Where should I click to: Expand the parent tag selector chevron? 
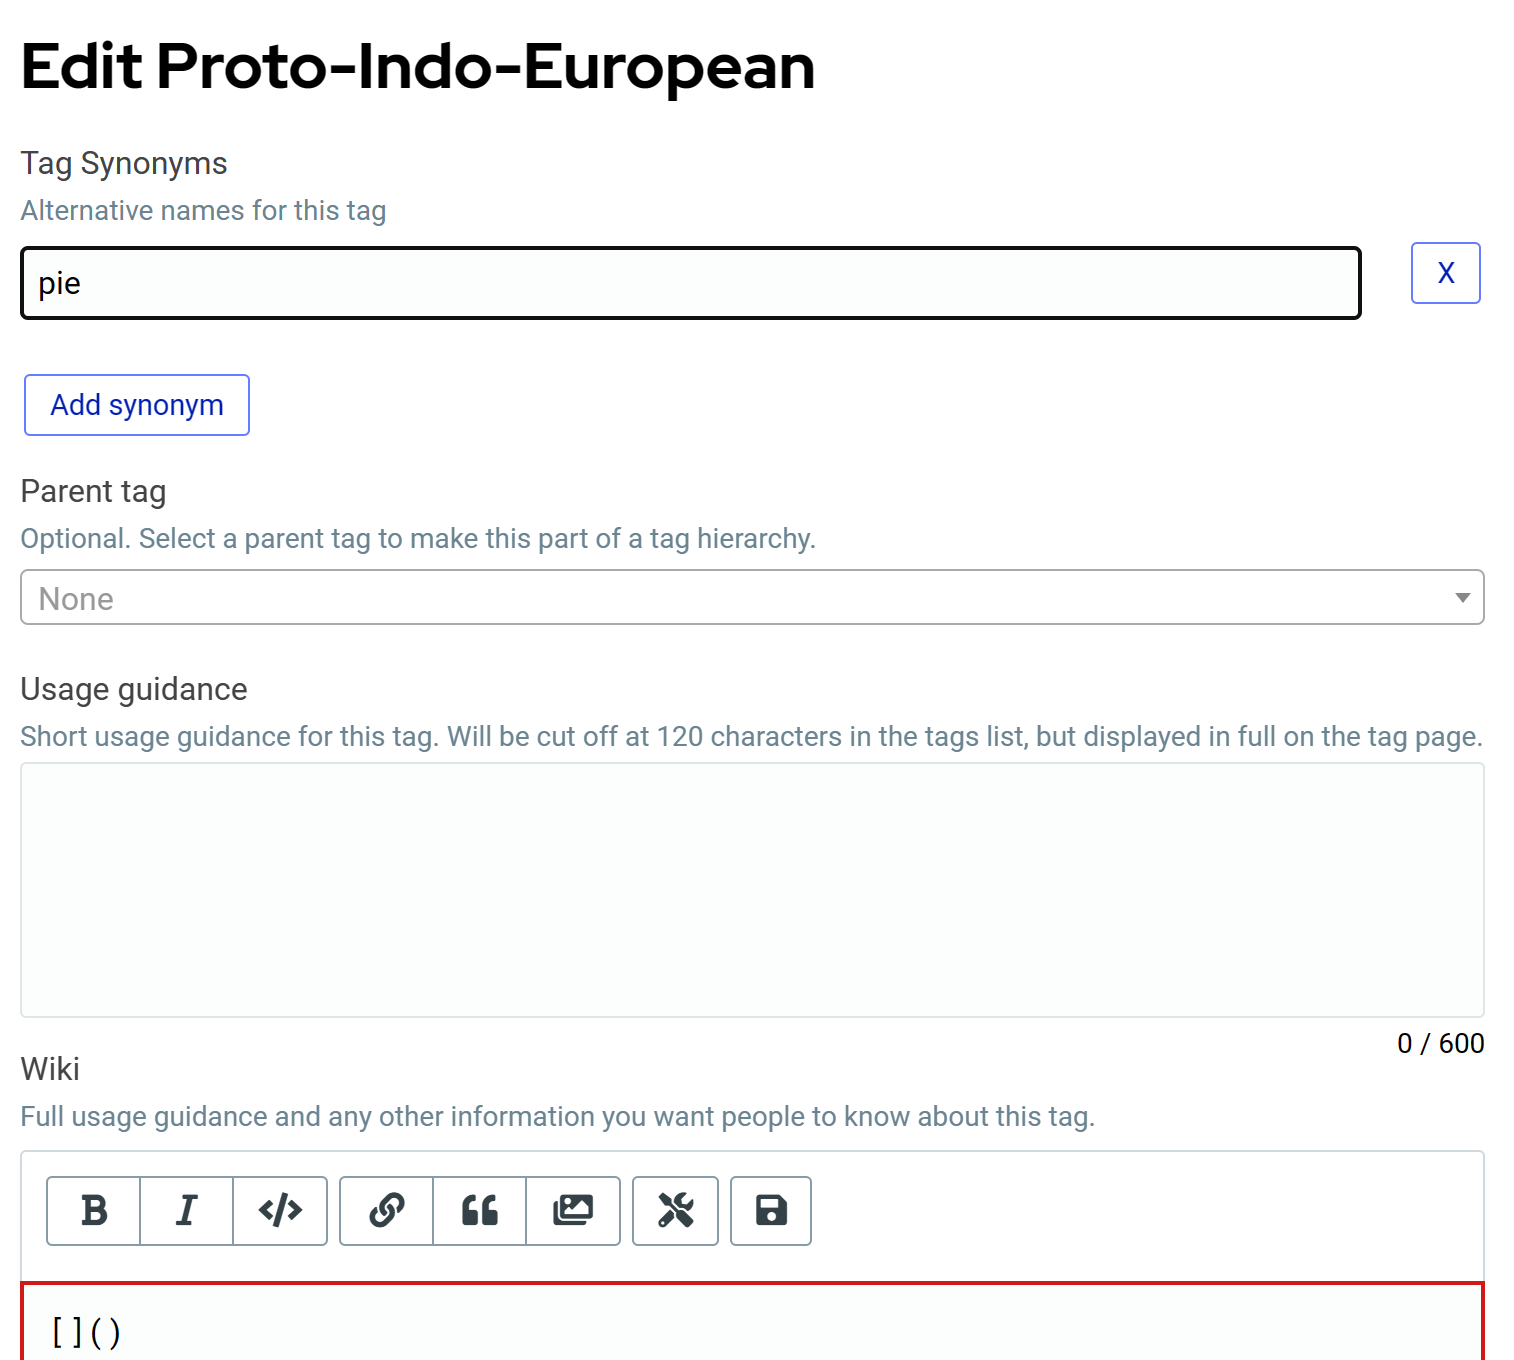pos(1463,597)
